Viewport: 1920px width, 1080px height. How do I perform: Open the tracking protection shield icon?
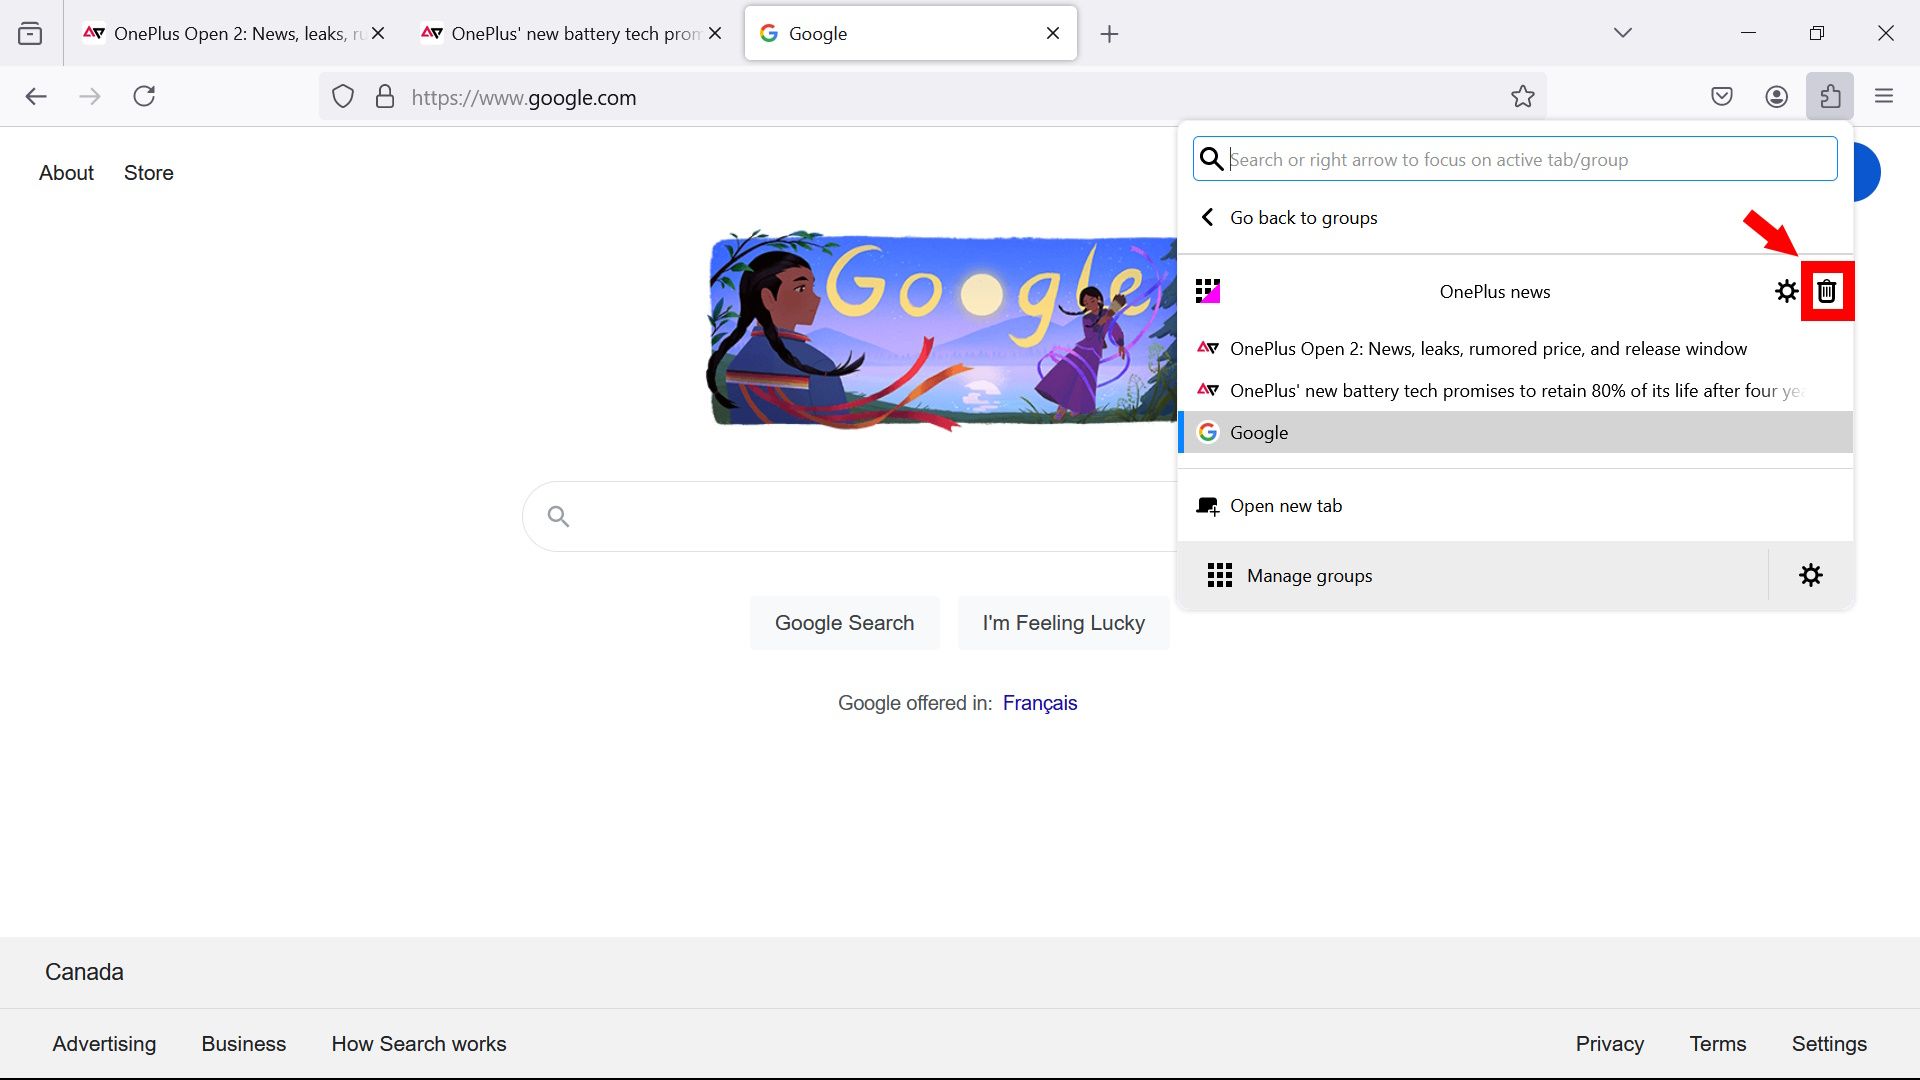pyautogui.click(x=343, y=96)
